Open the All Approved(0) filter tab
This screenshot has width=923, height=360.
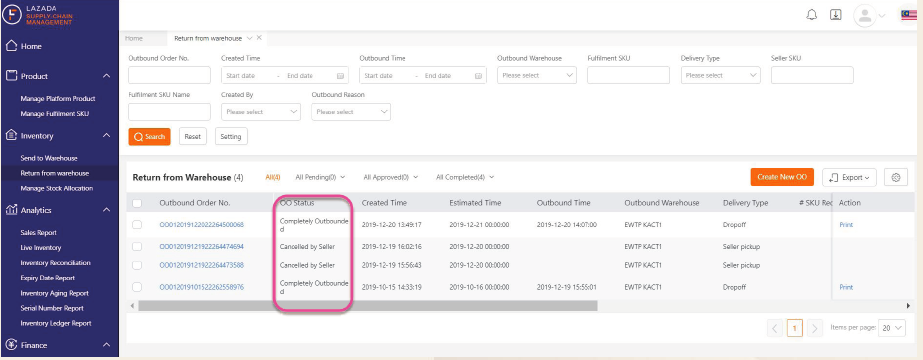tap(391, 177)
